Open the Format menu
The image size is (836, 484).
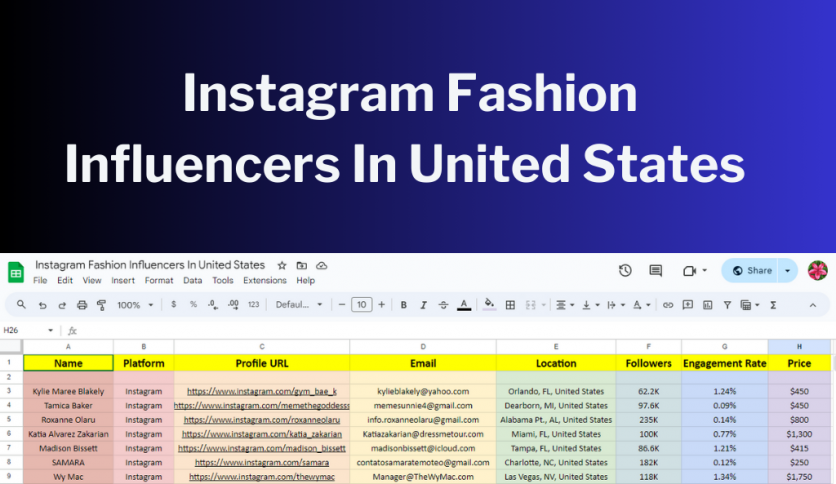click(159, 280)
